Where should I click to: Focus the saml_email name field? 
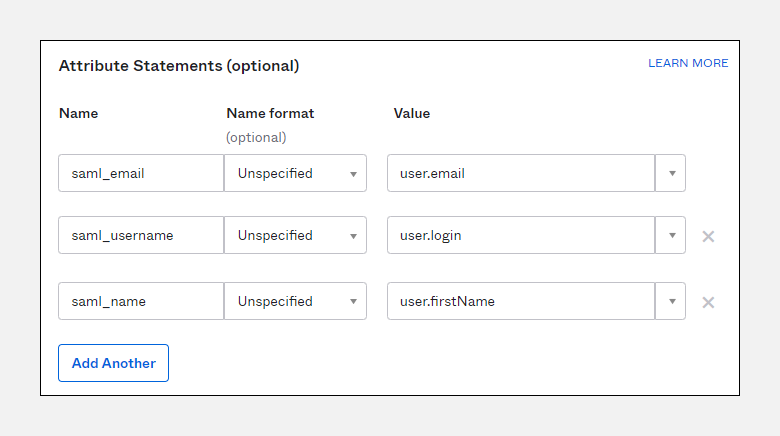pyautogui.click(x=141, y=173)
